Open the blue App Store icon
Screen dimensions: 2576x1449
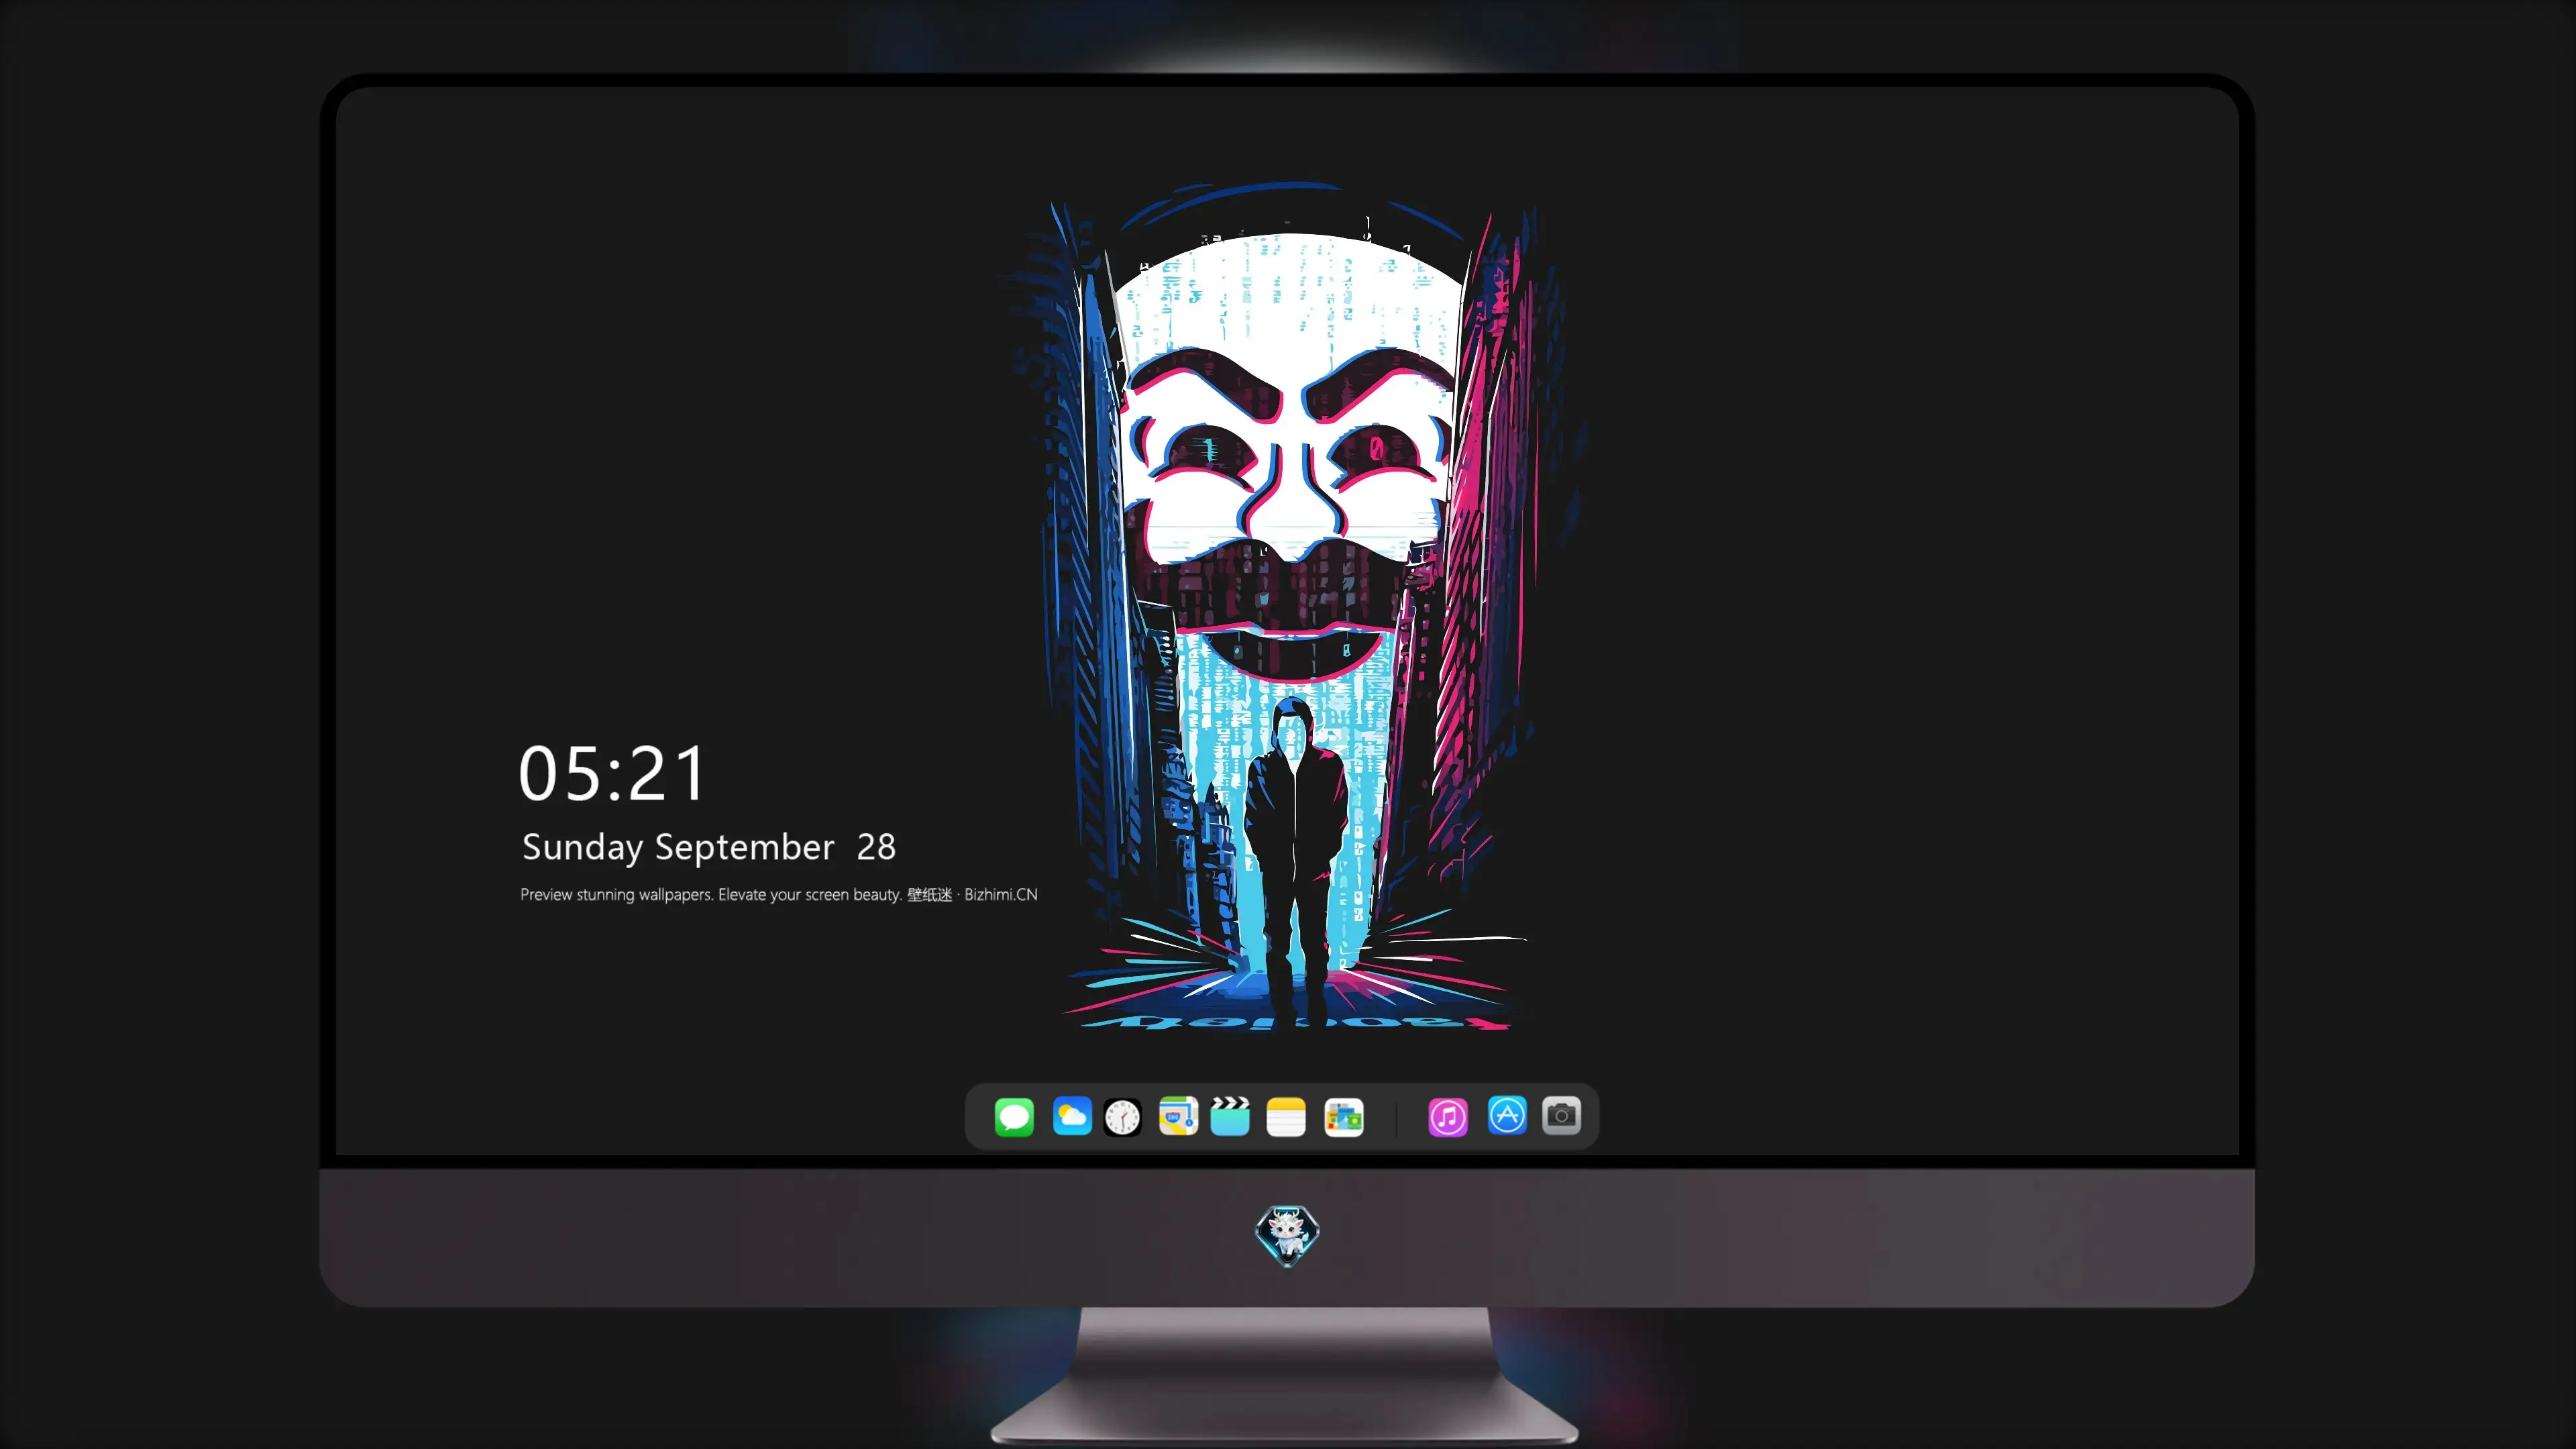(1507, 1115)
